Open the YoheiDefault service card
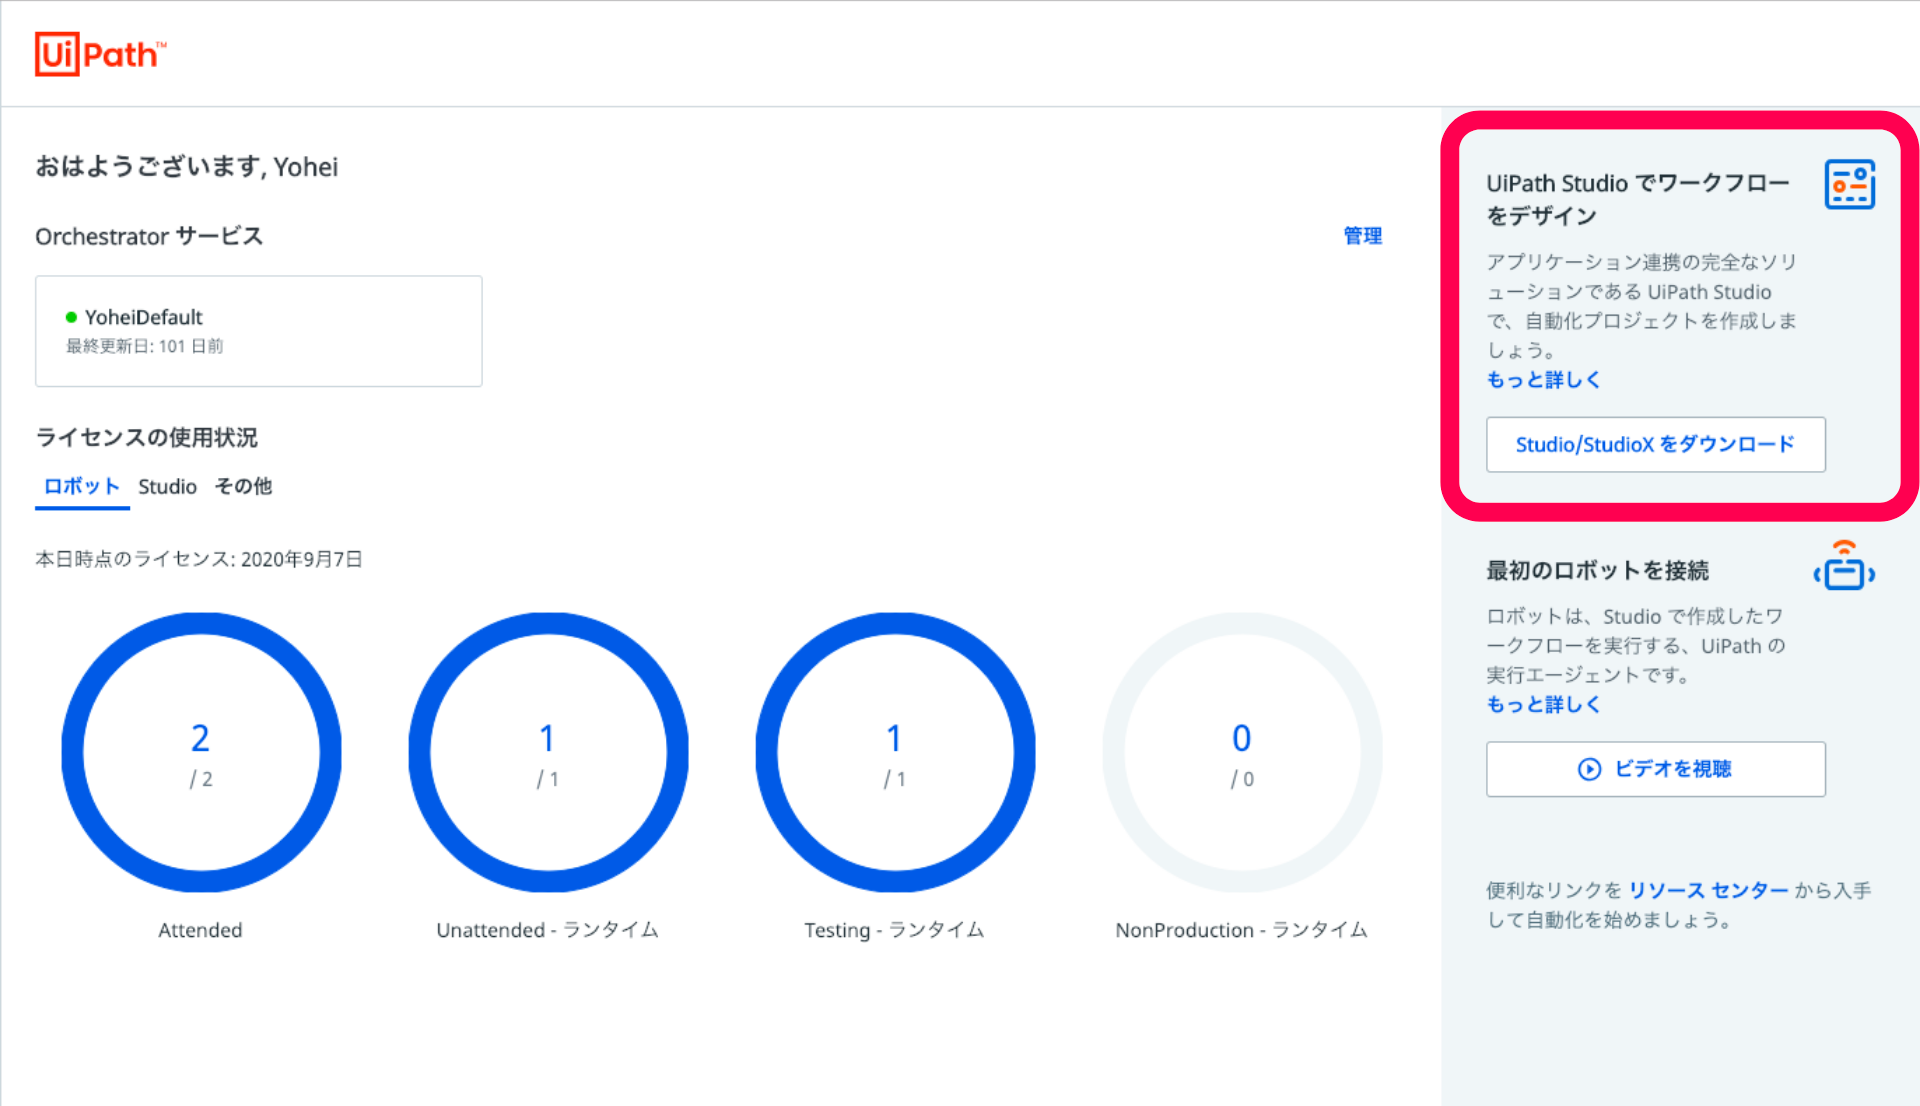Screen dimensions: 1920x1106 [259, 331]
